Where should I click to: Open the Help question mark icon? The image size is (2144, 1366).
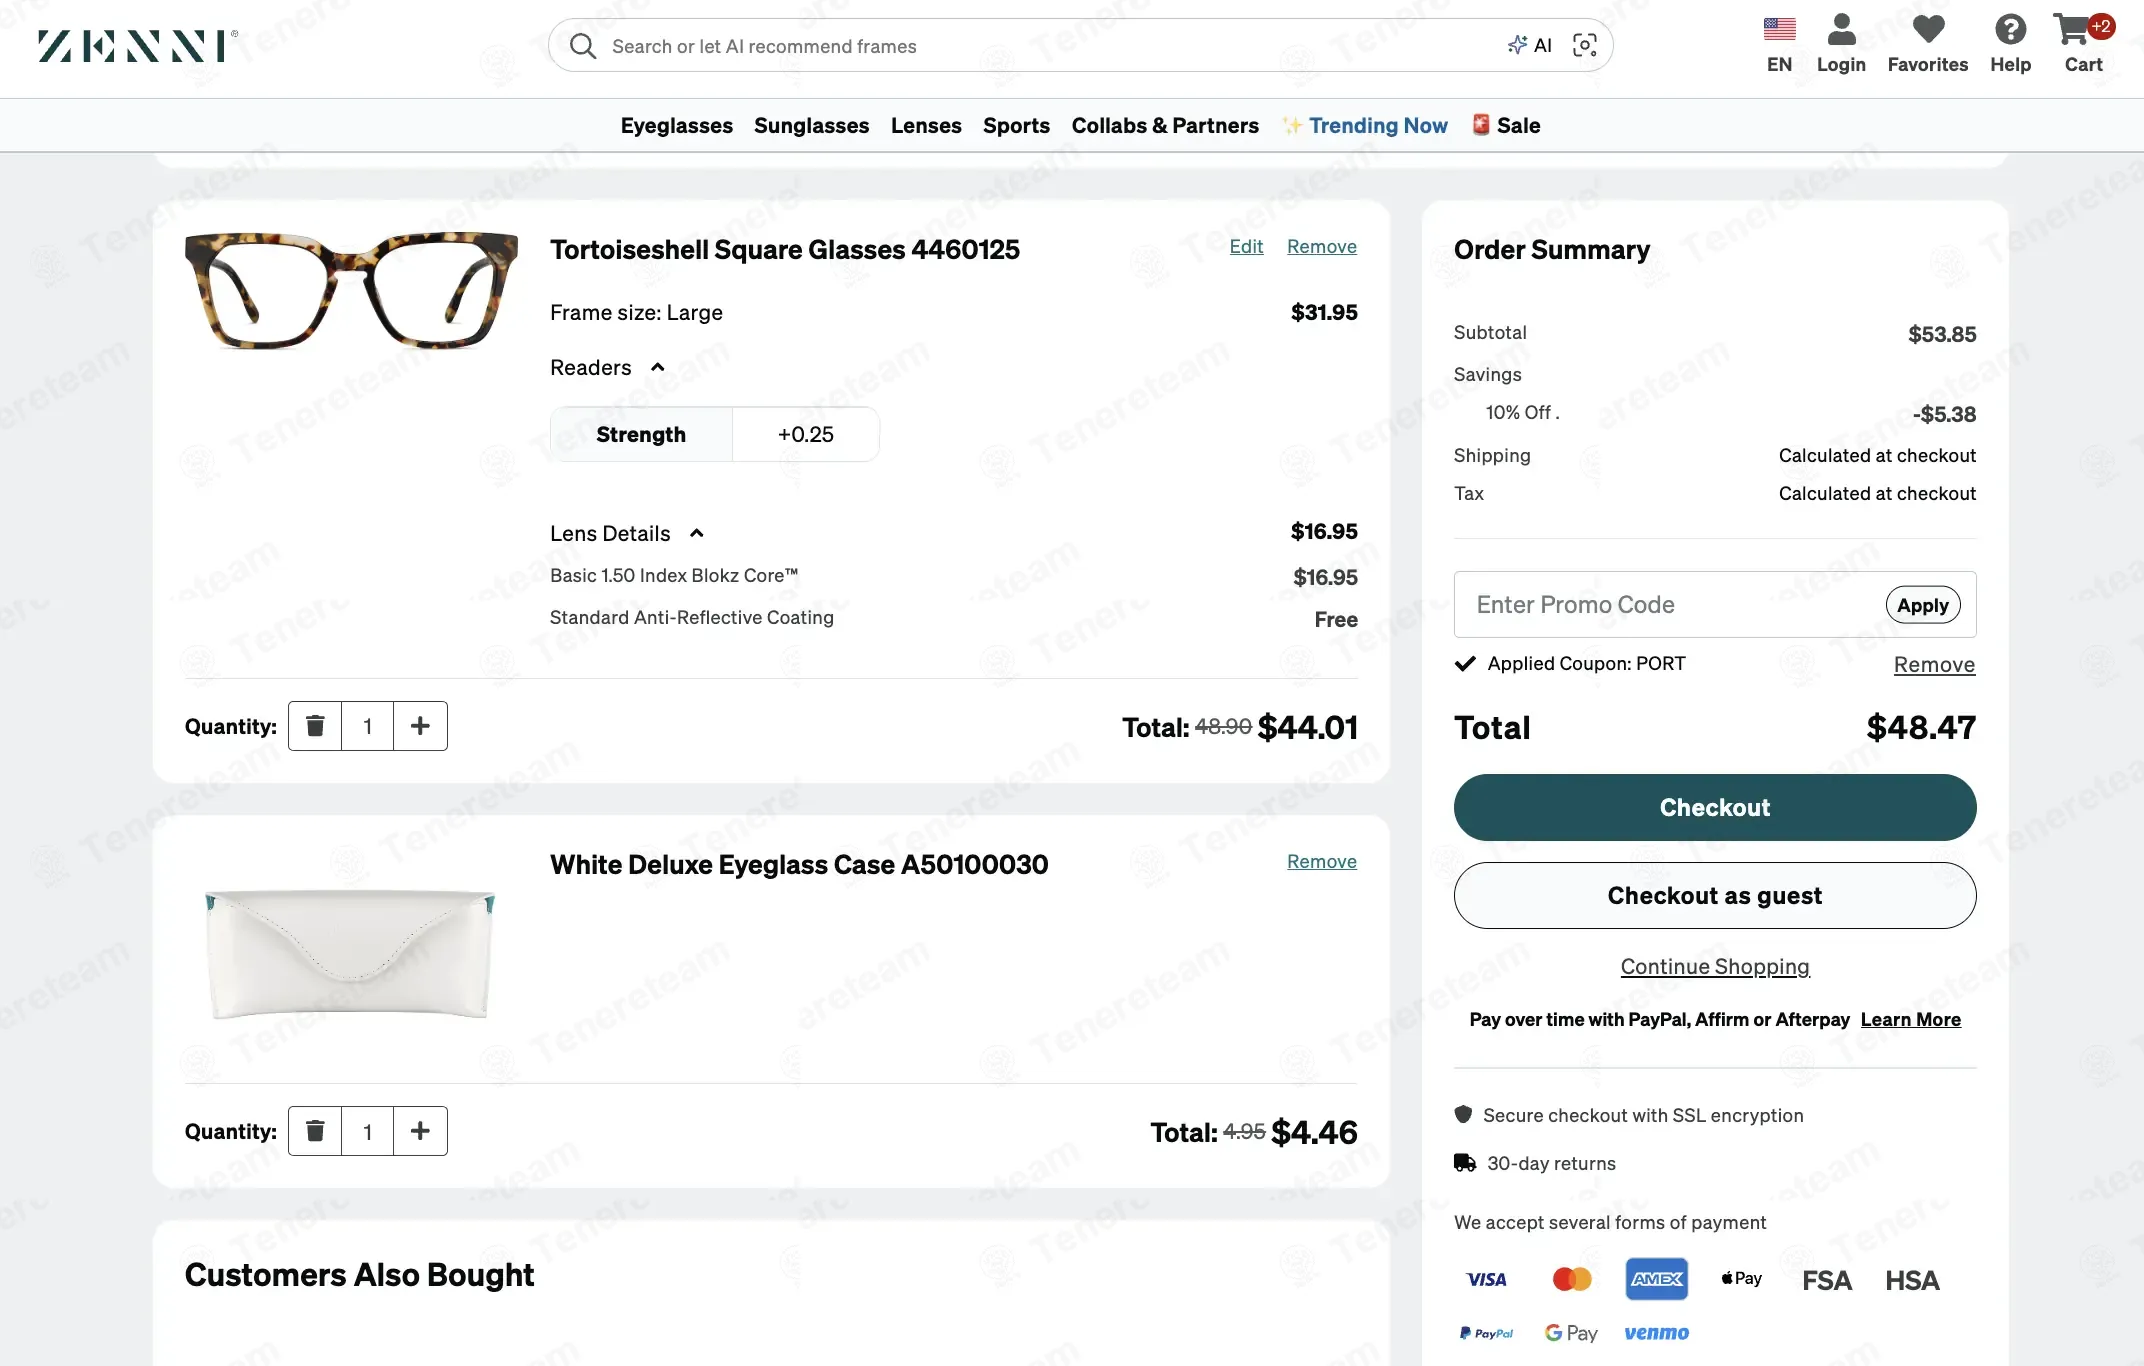point(2010,29)
